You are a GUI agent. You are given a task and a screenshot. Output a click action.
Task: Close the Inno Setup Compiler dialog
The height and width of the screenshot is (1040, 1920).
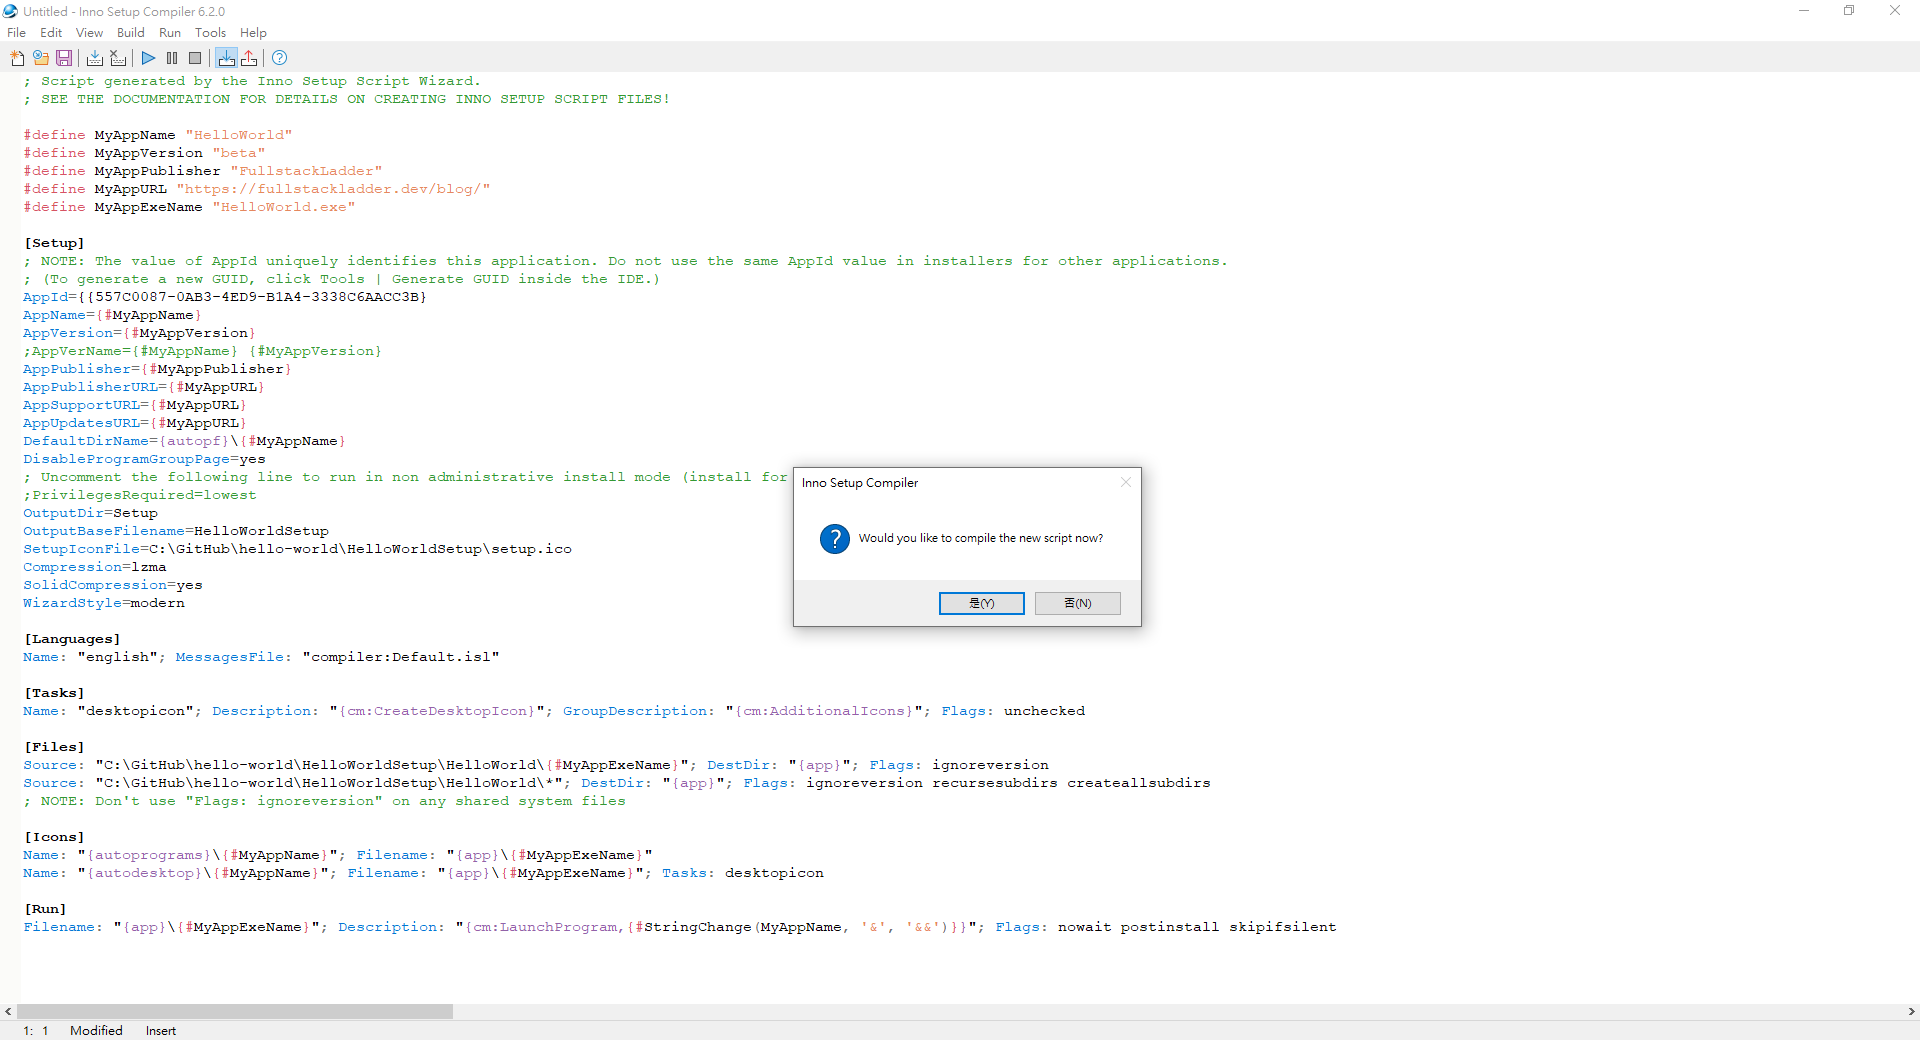point(1126,482)
